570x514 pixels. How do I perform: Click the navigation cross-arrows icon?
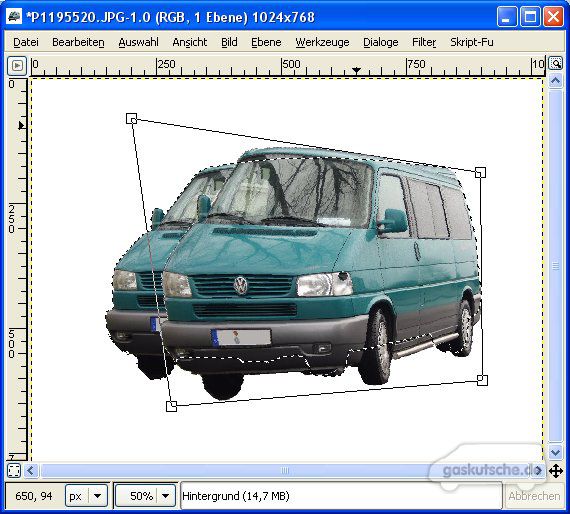(556, 471)
